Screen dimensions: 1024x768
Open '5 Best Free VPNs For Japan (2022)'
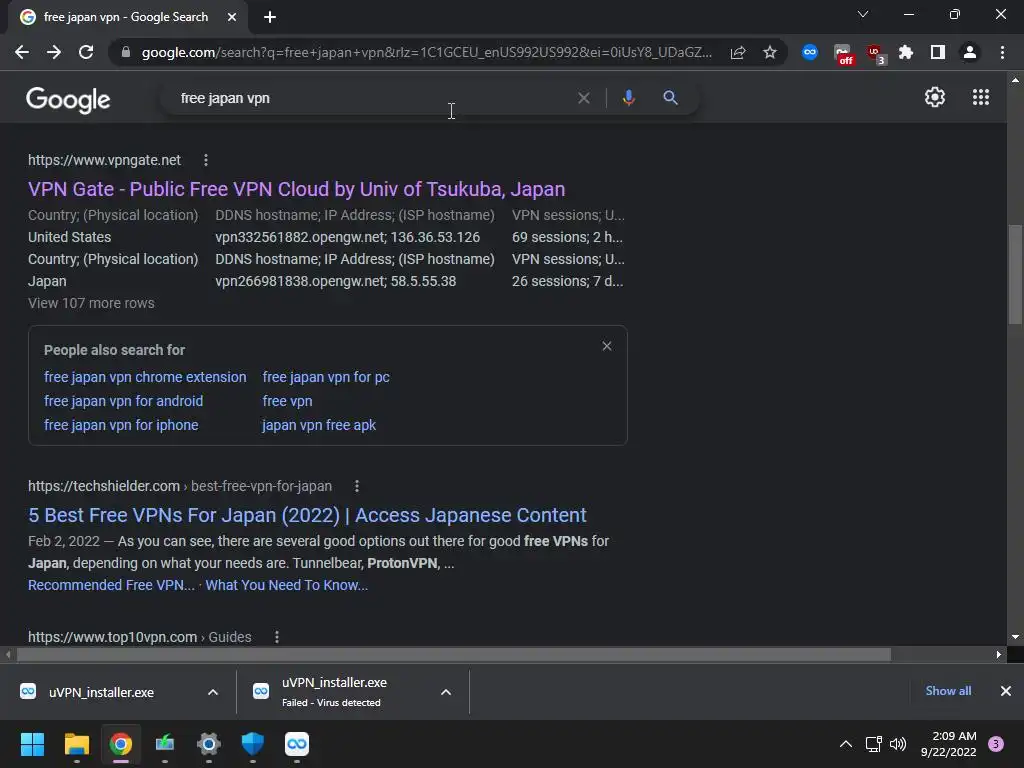[x=307, y=515]
